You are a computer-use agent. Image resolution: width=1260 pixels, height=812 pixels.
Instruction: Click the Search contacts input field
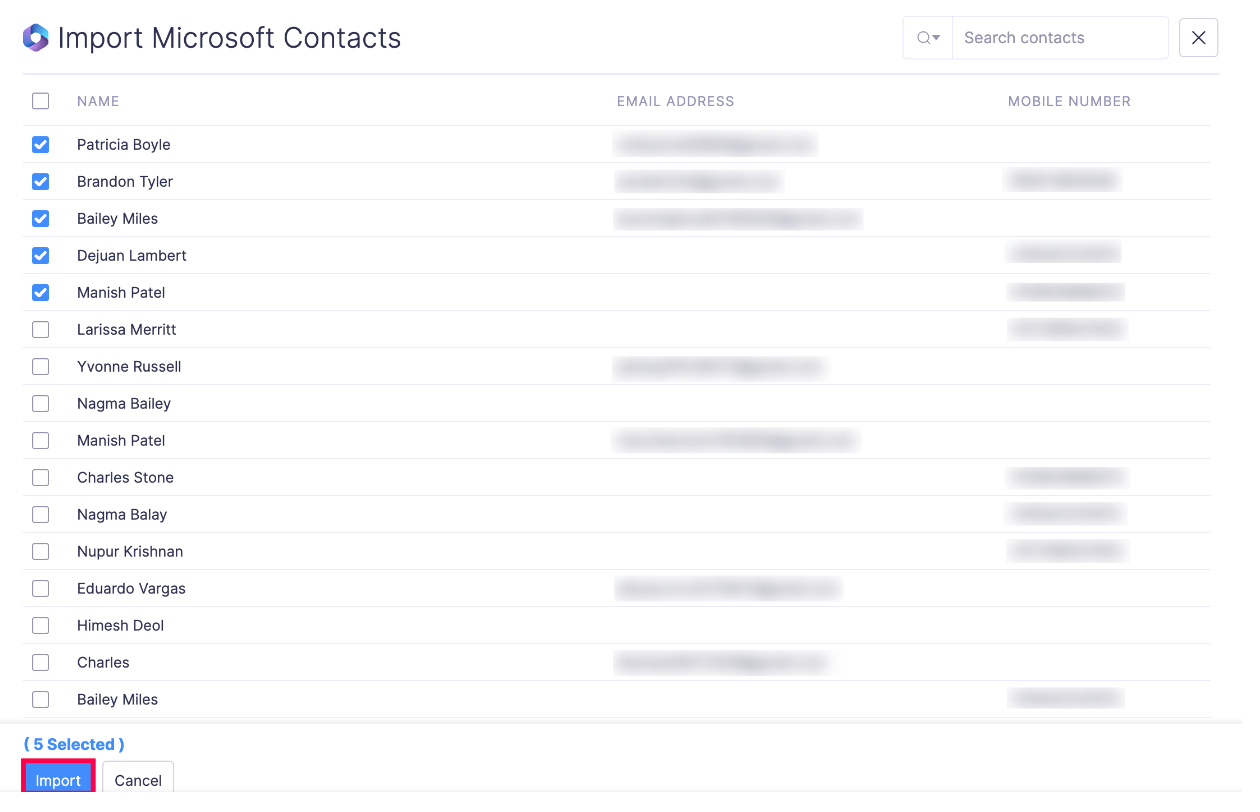1058,38
